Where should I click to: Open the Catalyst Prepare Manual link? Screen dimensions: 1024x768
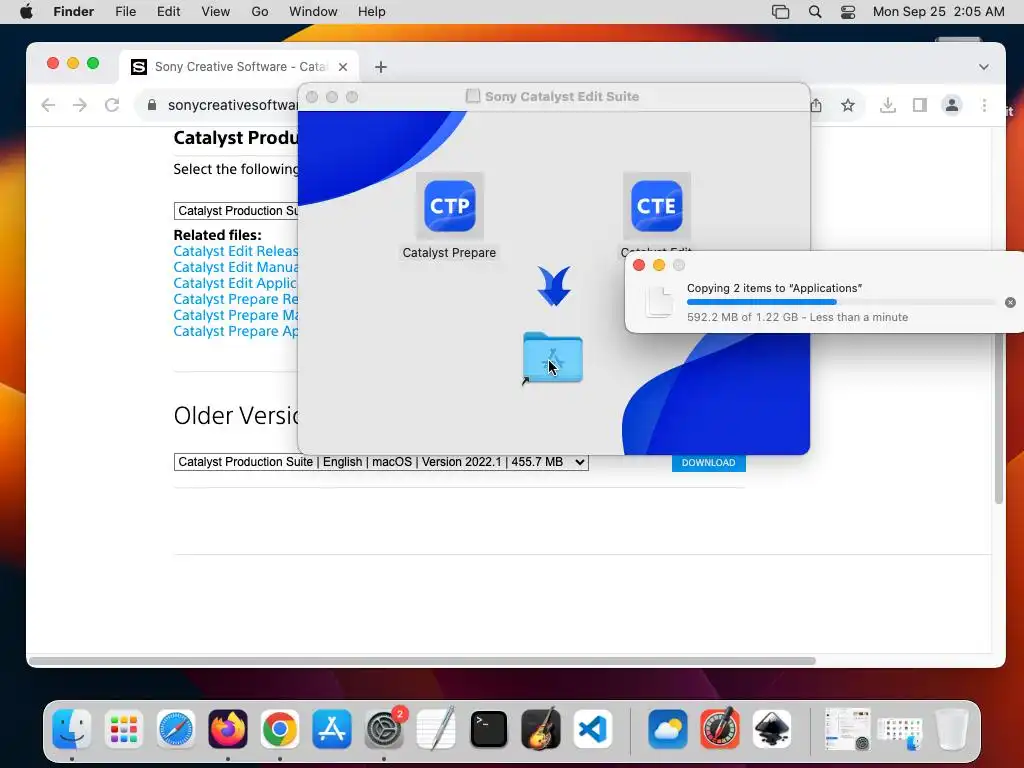[235, 315]
